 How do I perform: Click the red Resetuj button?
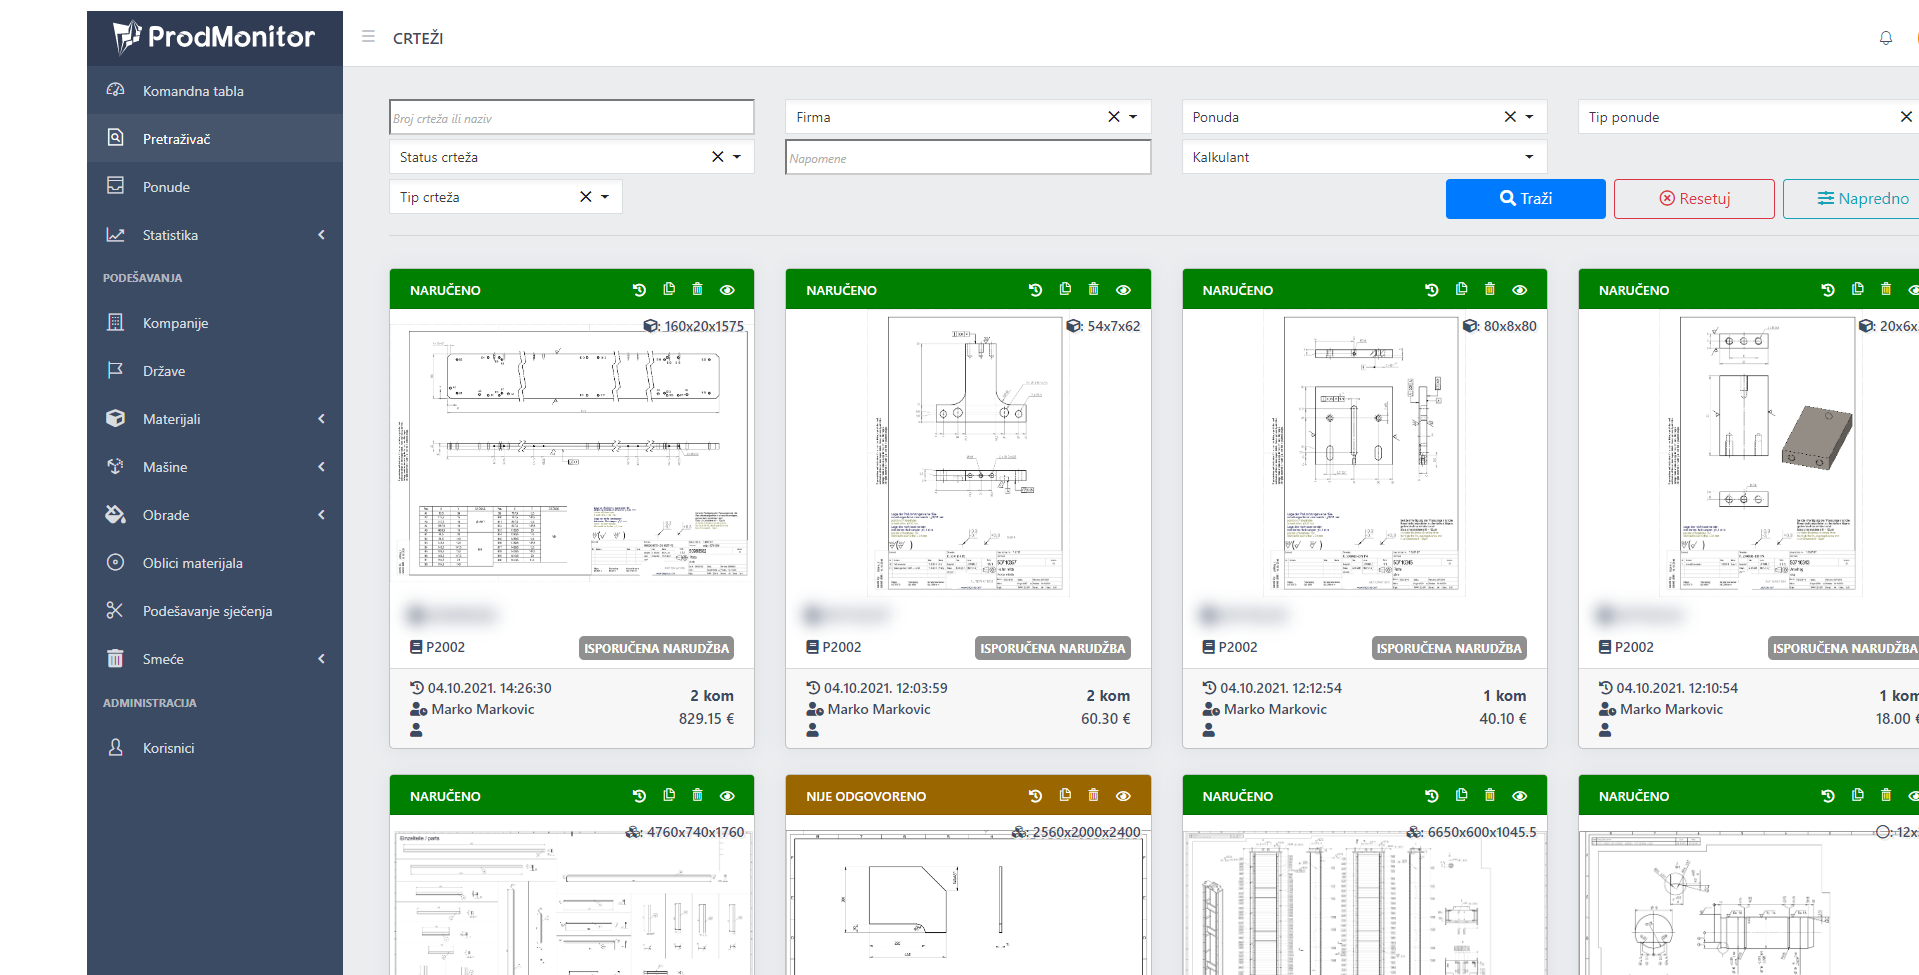pos(1693,199)
